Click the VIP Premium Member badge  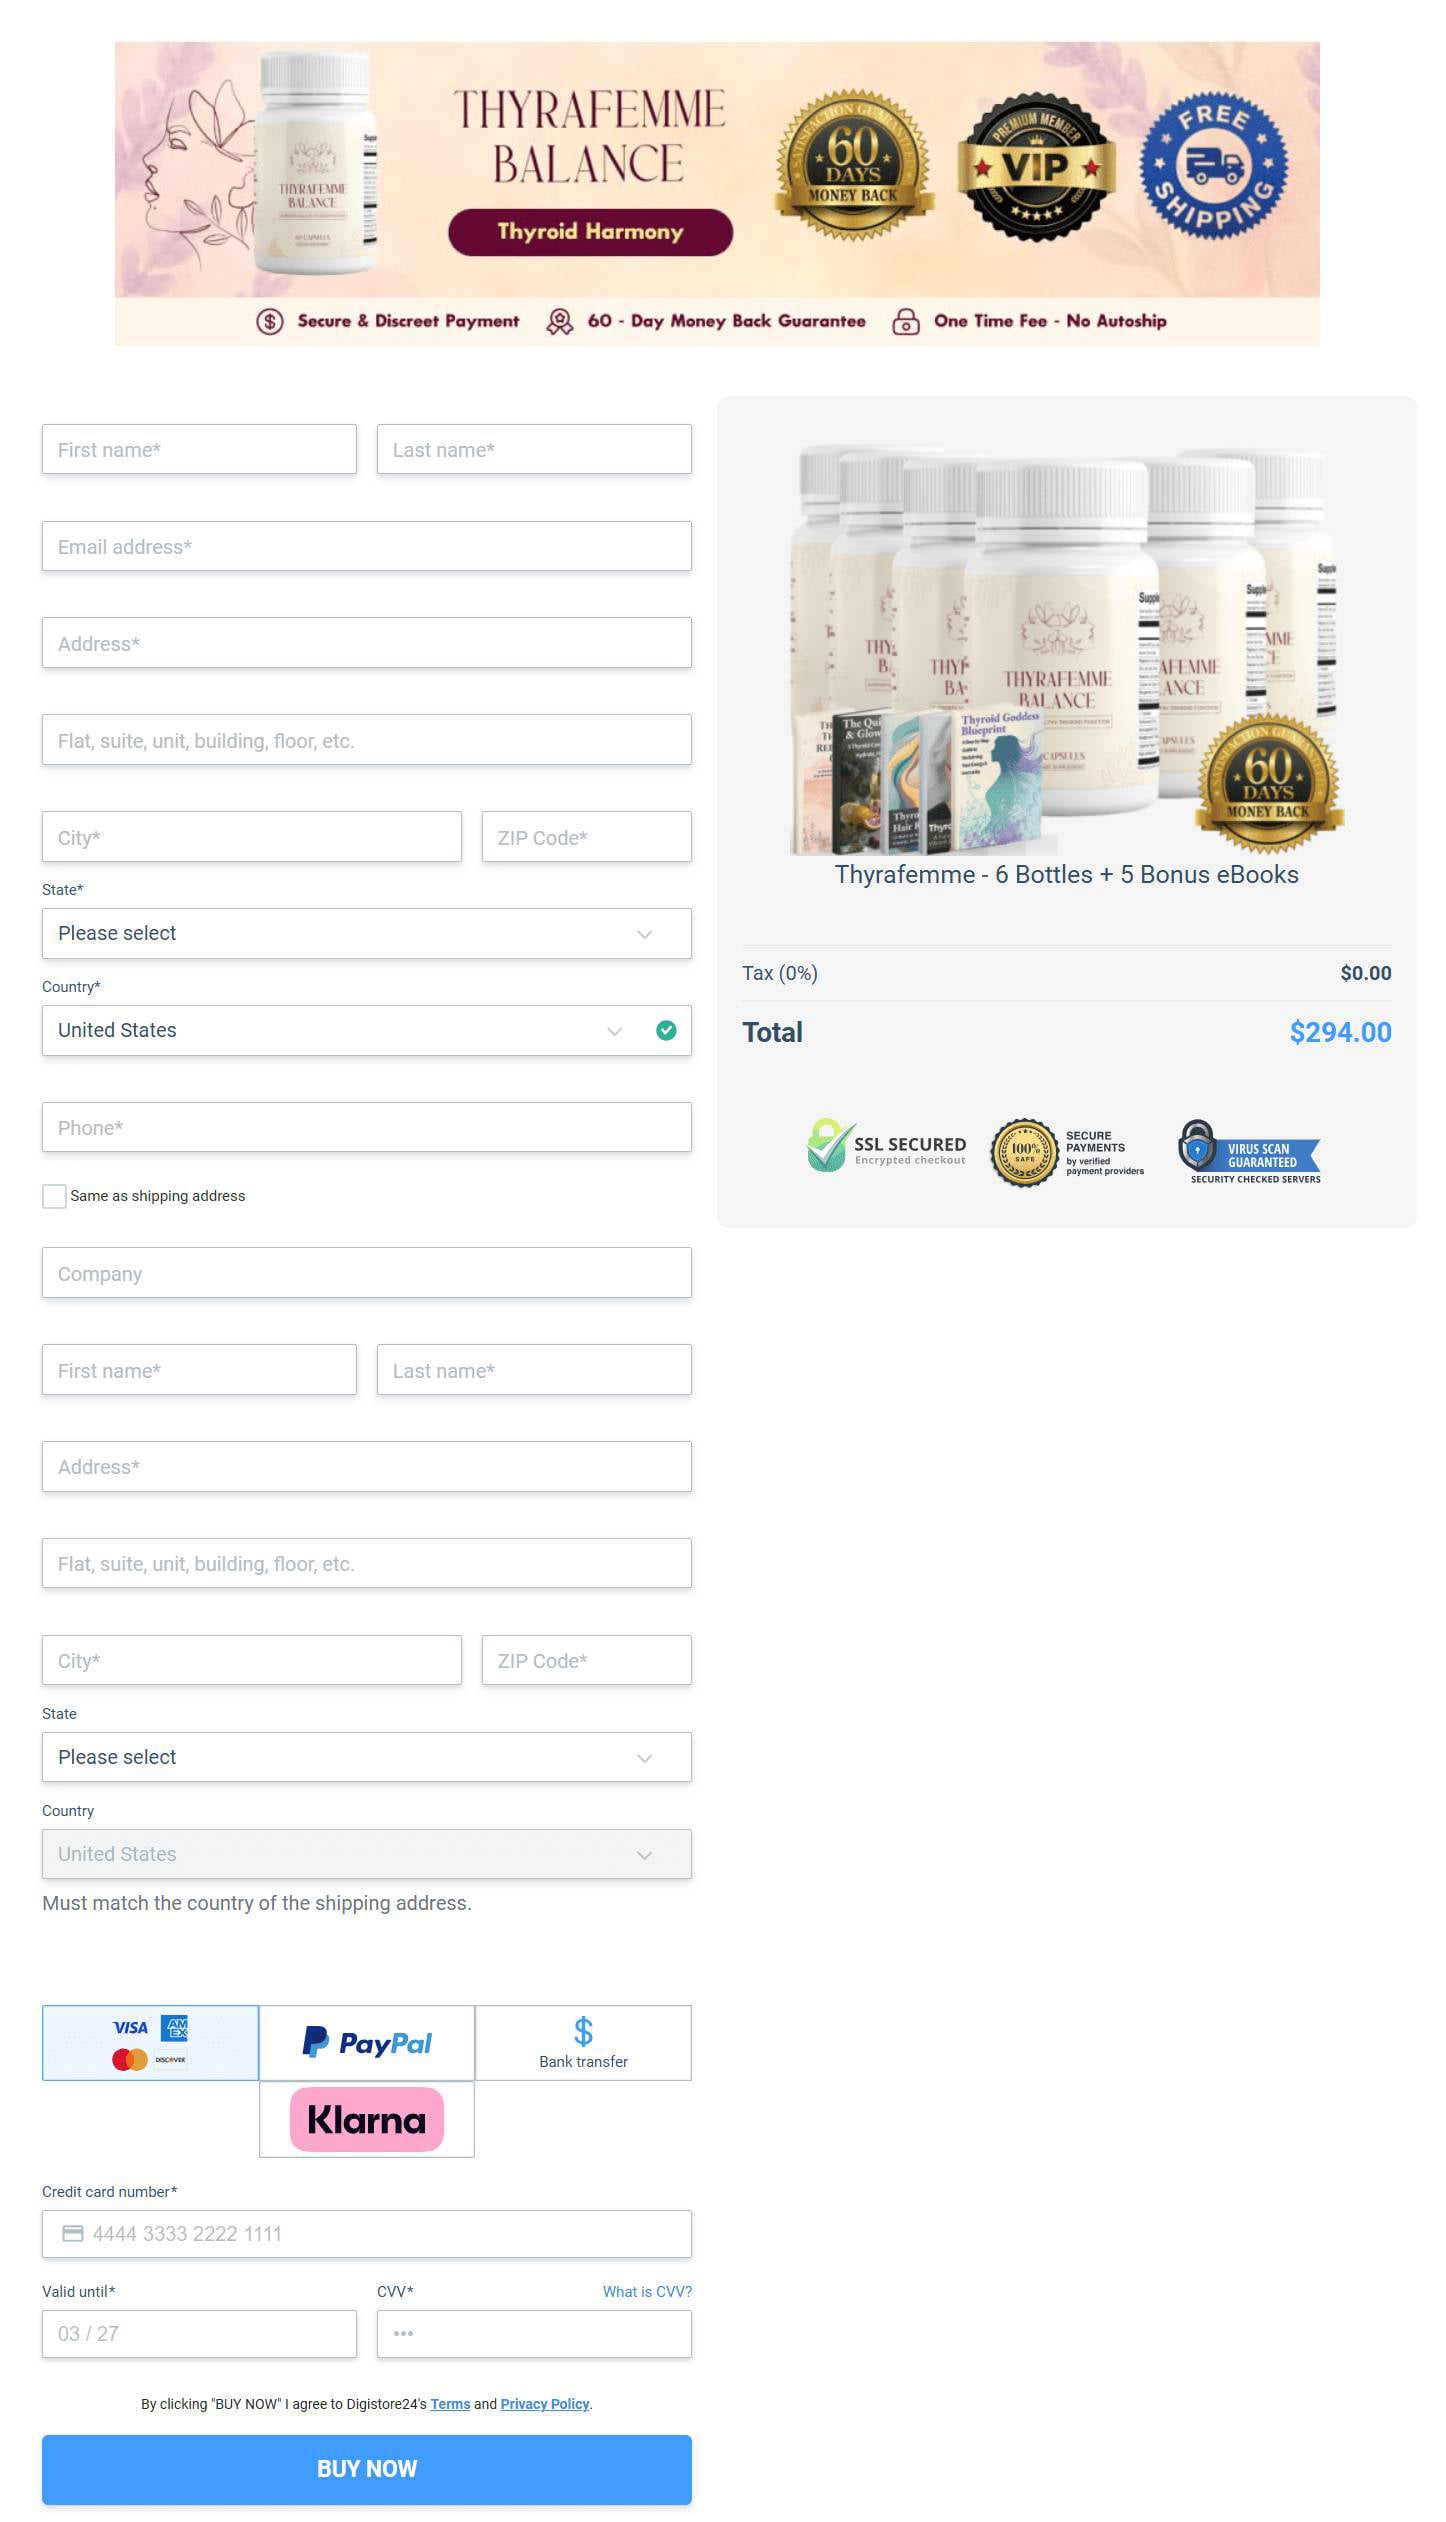coord(1035,167)
